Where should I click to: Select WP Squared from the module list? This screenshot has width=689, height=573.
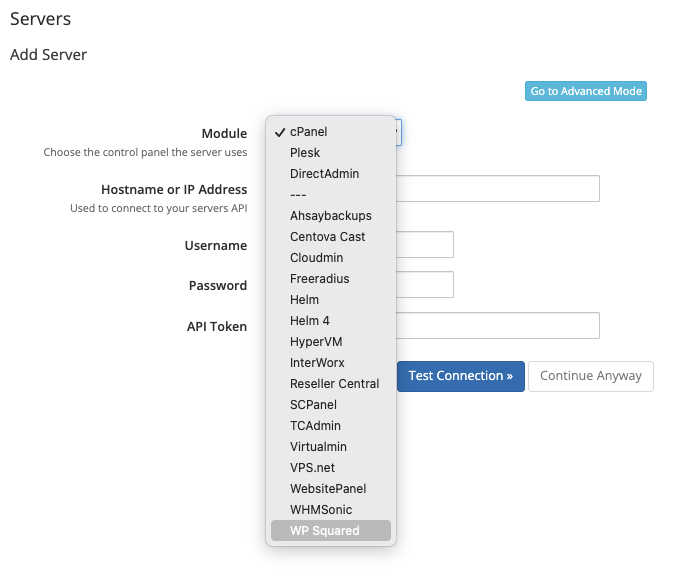point(330,530)
